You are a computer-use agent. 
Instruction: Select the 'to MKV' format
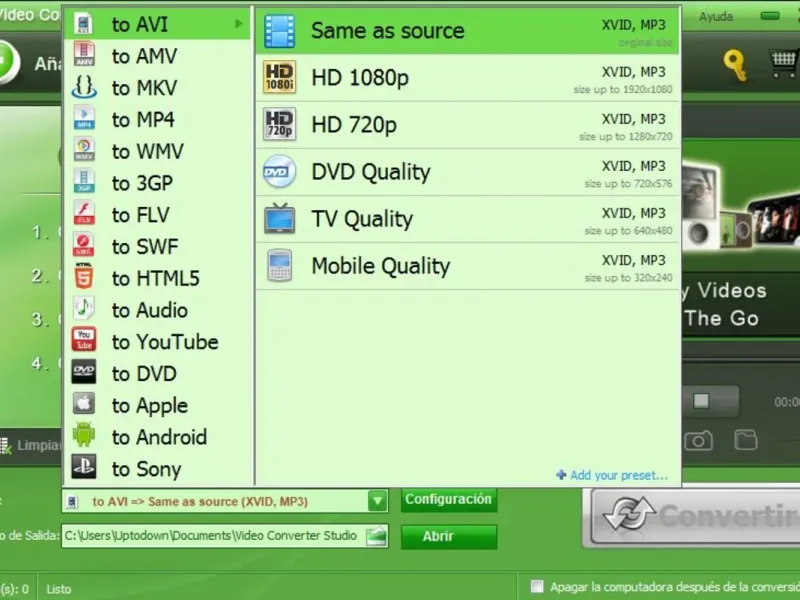click(x=157, y=88)
